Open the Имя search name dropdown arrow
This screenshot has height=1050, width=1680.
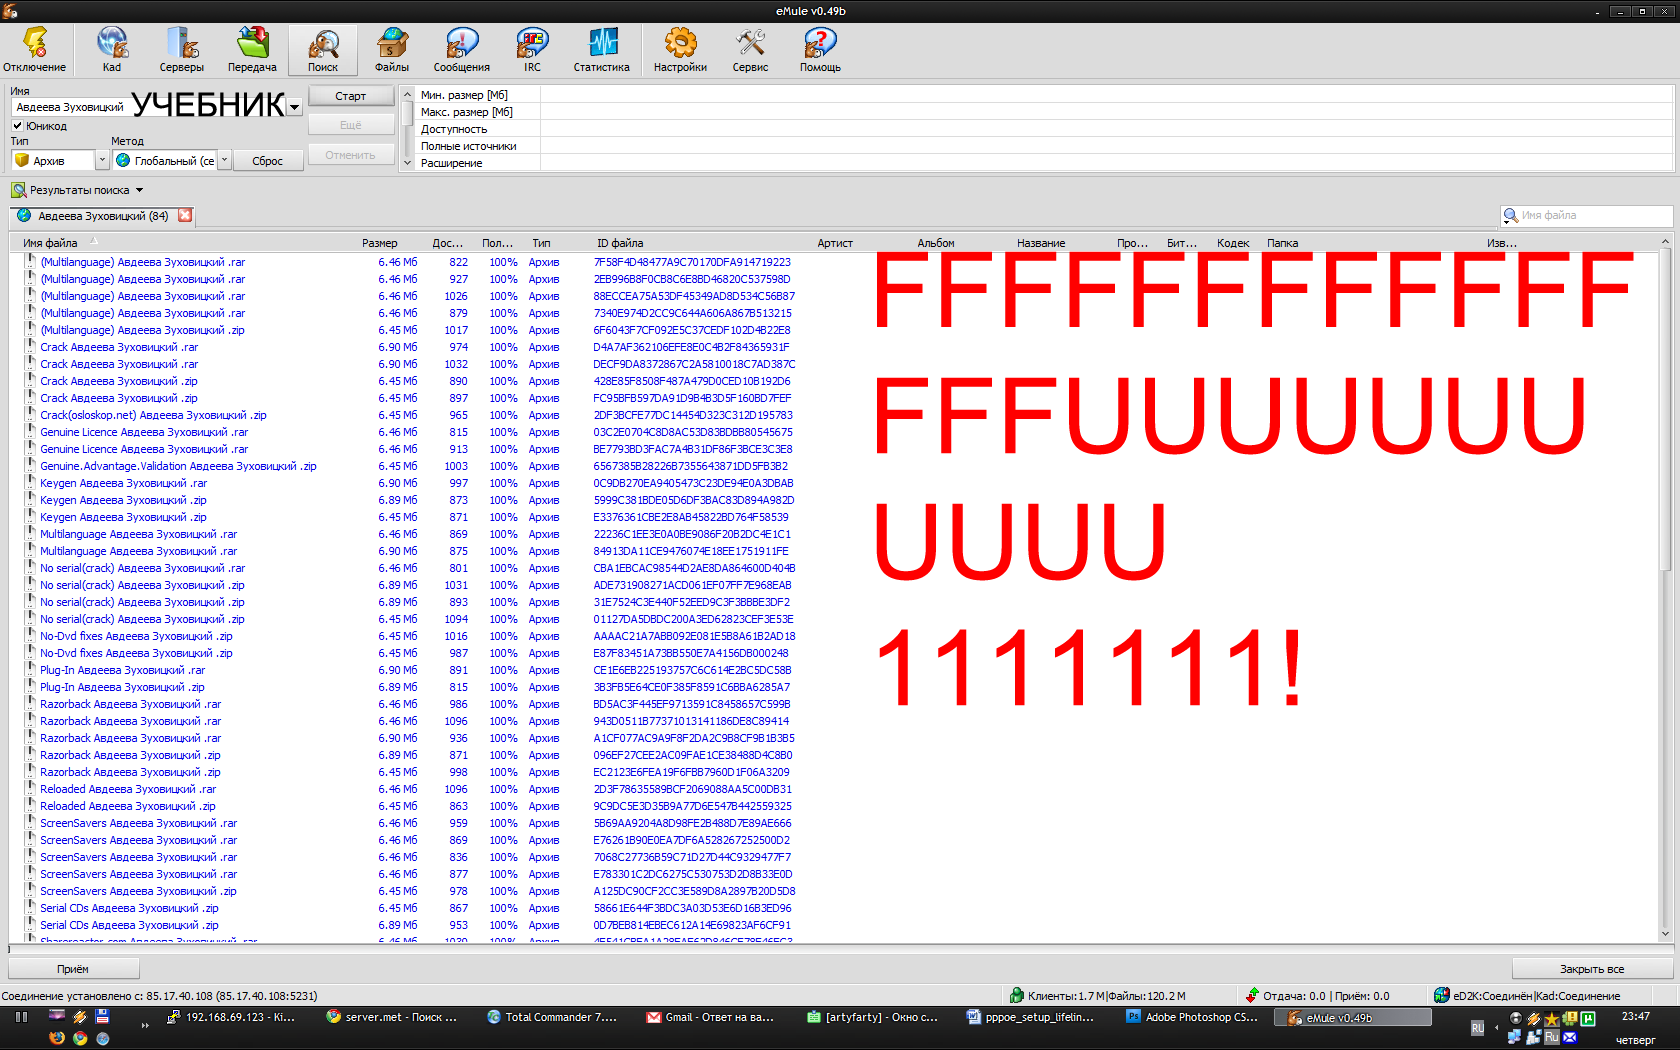tap(294, 107)
